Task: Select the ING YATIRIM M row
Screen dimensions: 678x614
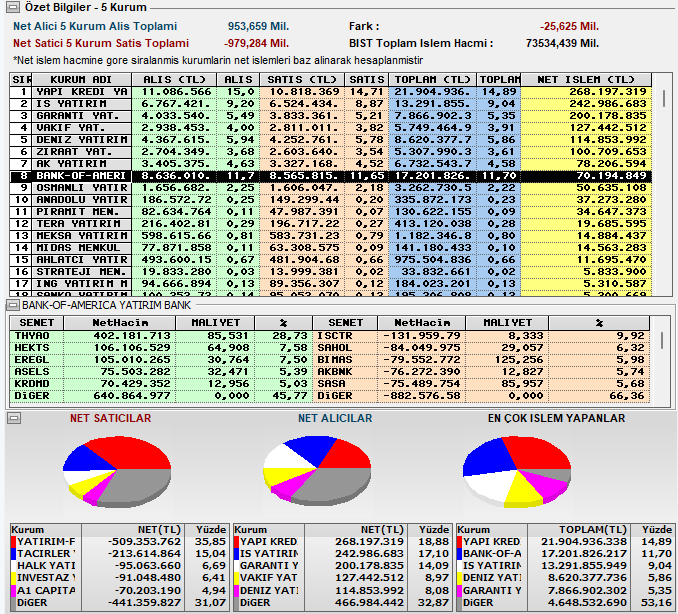Action: coord(331,284)
